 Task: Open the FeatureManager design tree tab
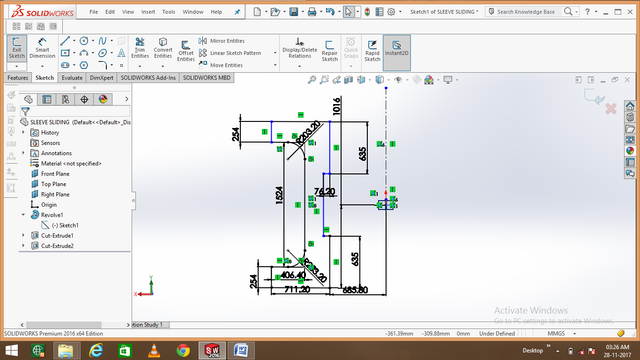[28, 99]
